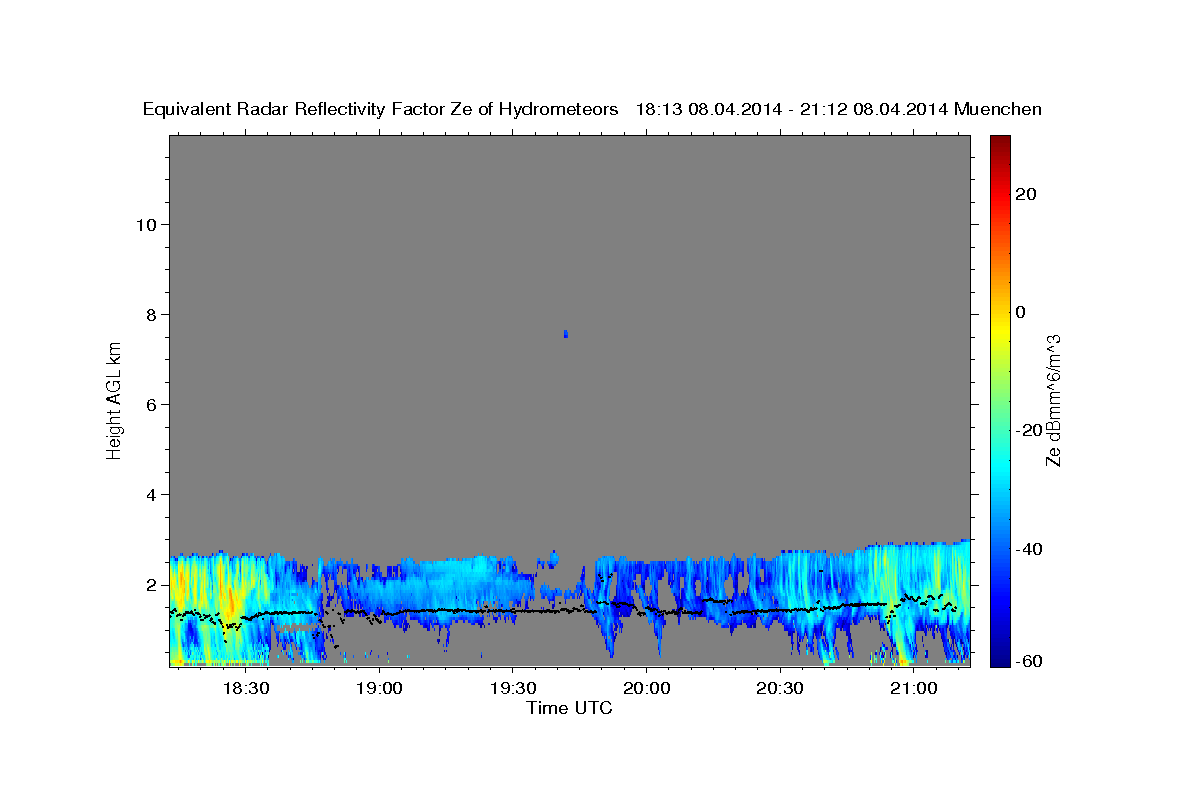1200x800 pixels.
Task: Click the height tick label '2'
Action: 152,584
